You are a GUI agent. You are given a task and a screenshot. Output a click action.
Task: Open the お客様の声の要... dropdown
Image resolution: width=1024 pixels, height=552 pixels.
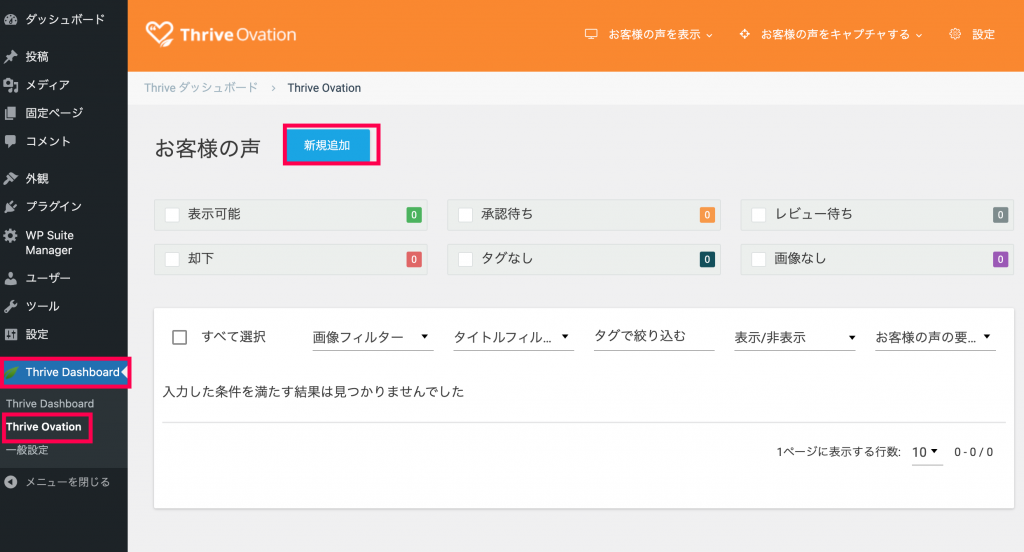(x=935, y=337)
